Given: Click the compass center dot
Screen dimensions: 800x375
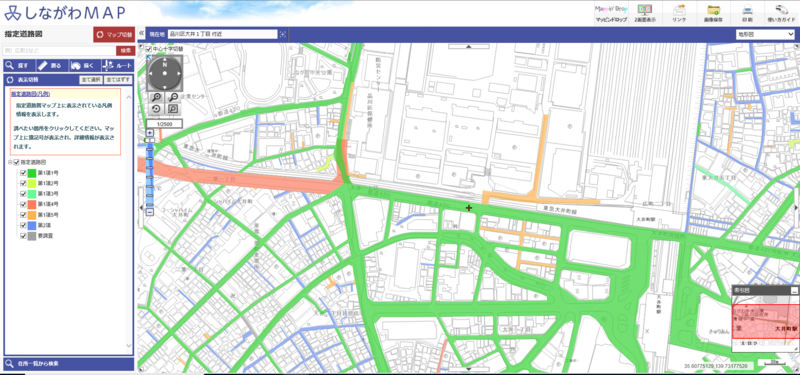Looking at the screenshot, I should [165, 74].
